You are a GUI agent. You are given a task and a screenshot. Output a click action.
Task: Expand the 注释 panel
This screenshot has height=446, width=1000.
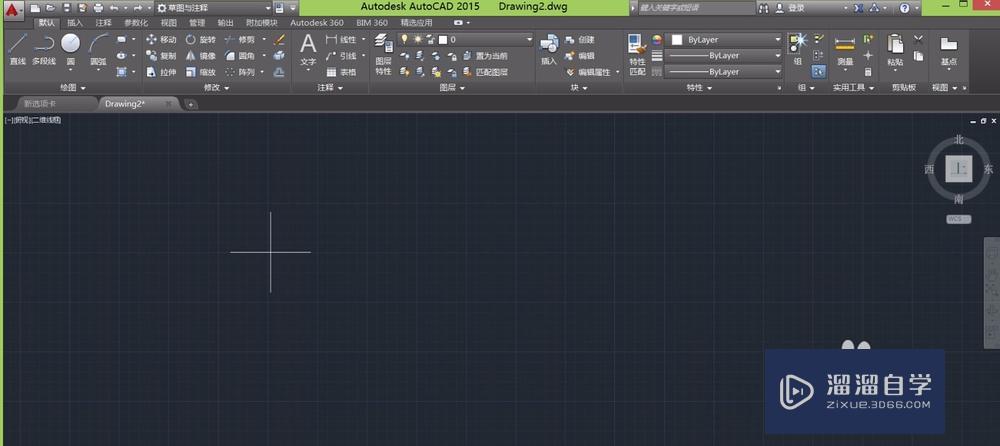pos(330,87)
